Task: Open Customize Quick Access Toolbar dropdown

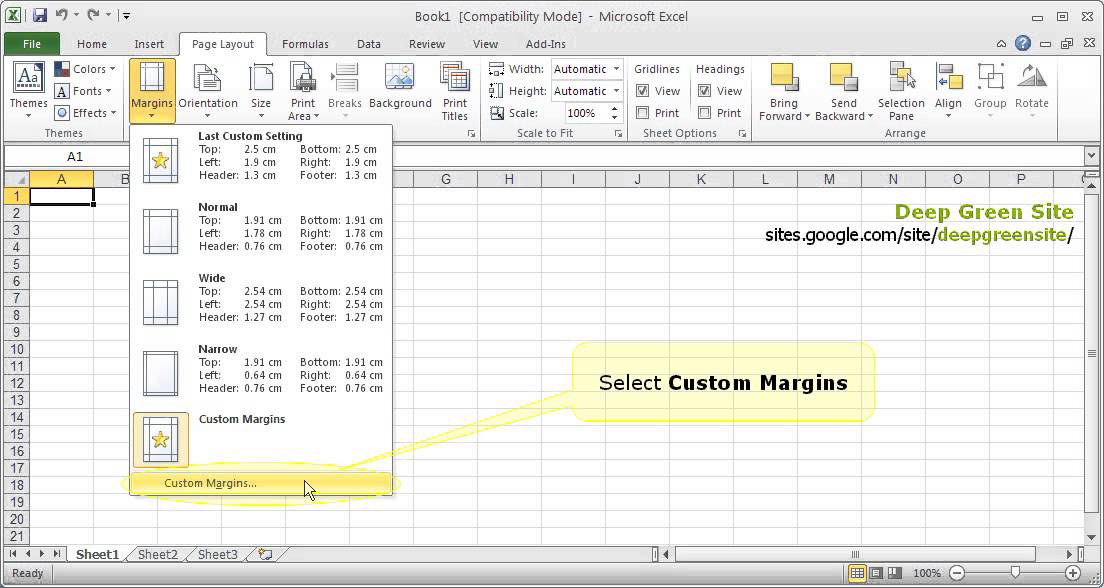Action: tap(126, 15)
